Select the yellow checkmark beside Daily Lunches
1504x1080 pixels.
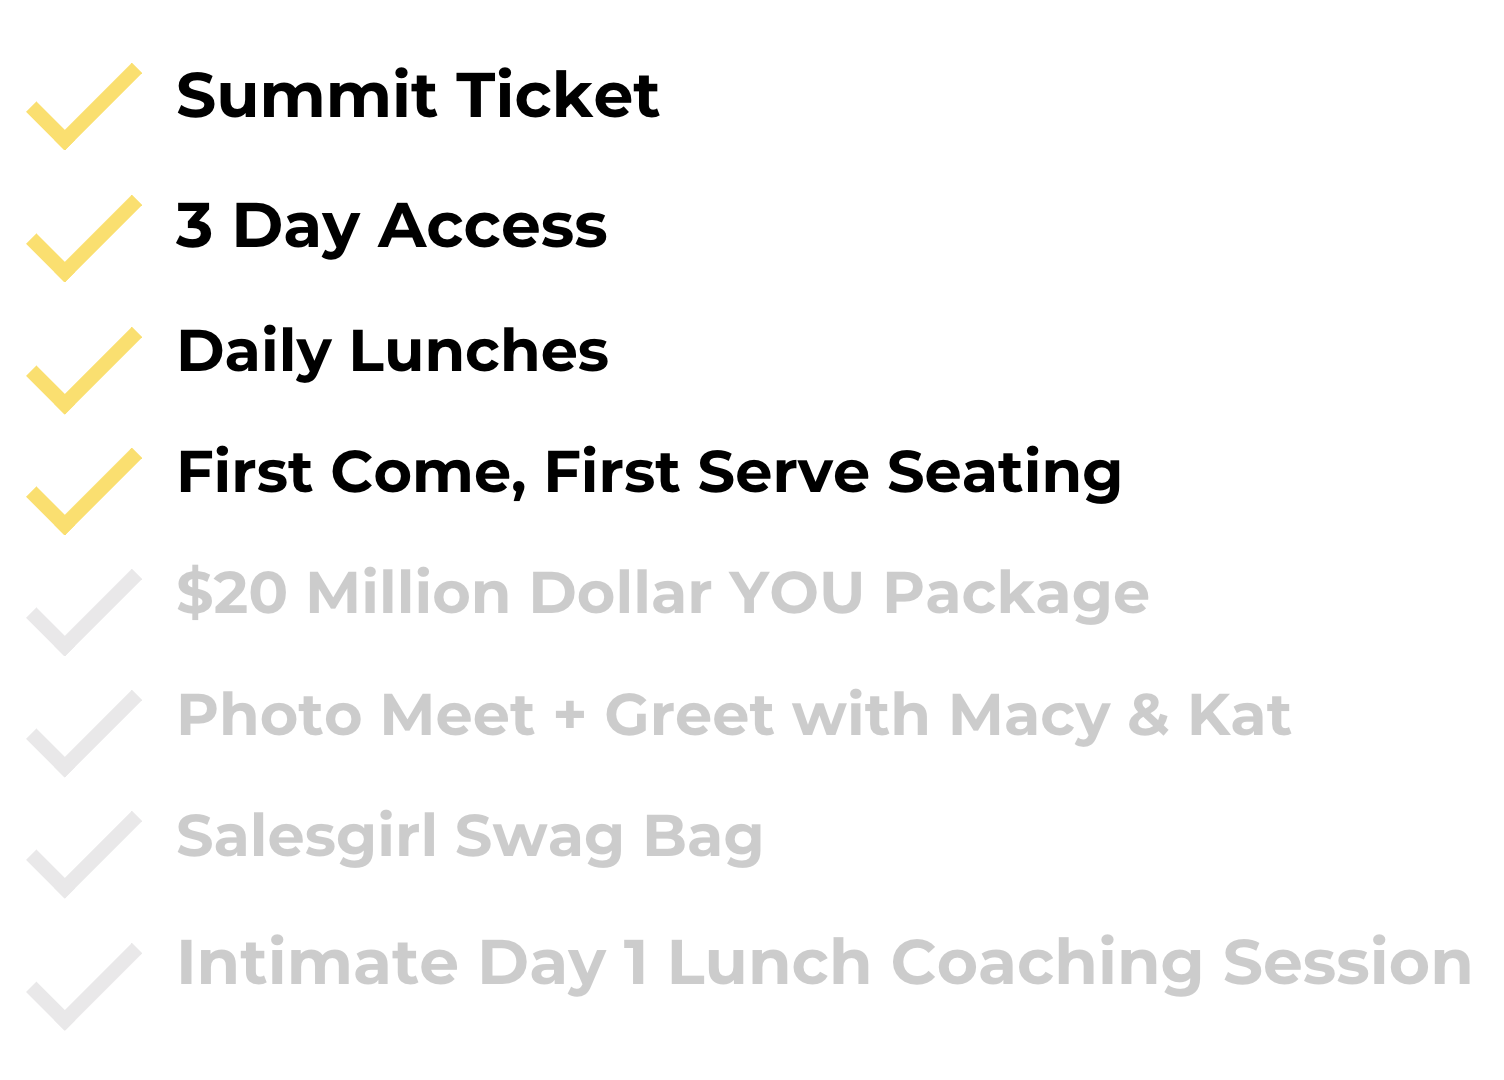(x=82, y=371)
